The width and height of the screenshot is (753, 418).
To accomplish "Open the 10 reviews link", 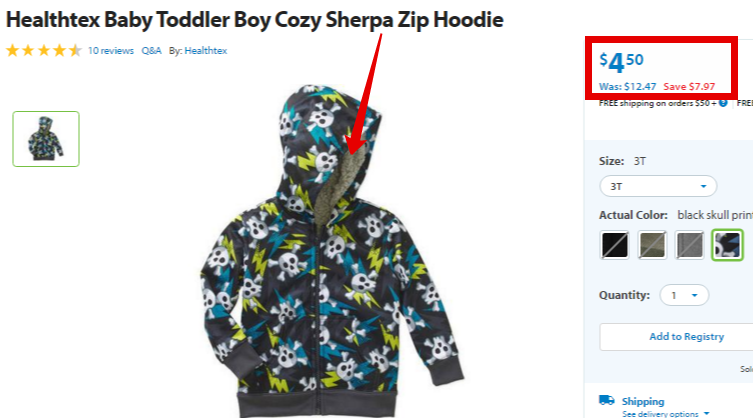I will 111,50.
